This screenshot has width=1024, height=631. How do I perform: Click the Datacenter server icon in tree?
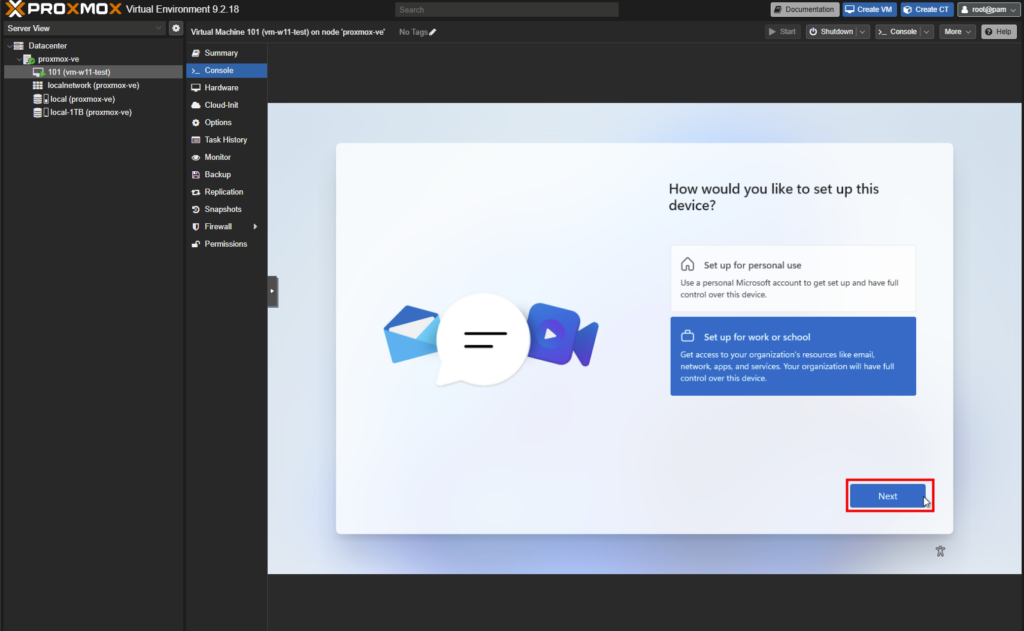point(19,46)
